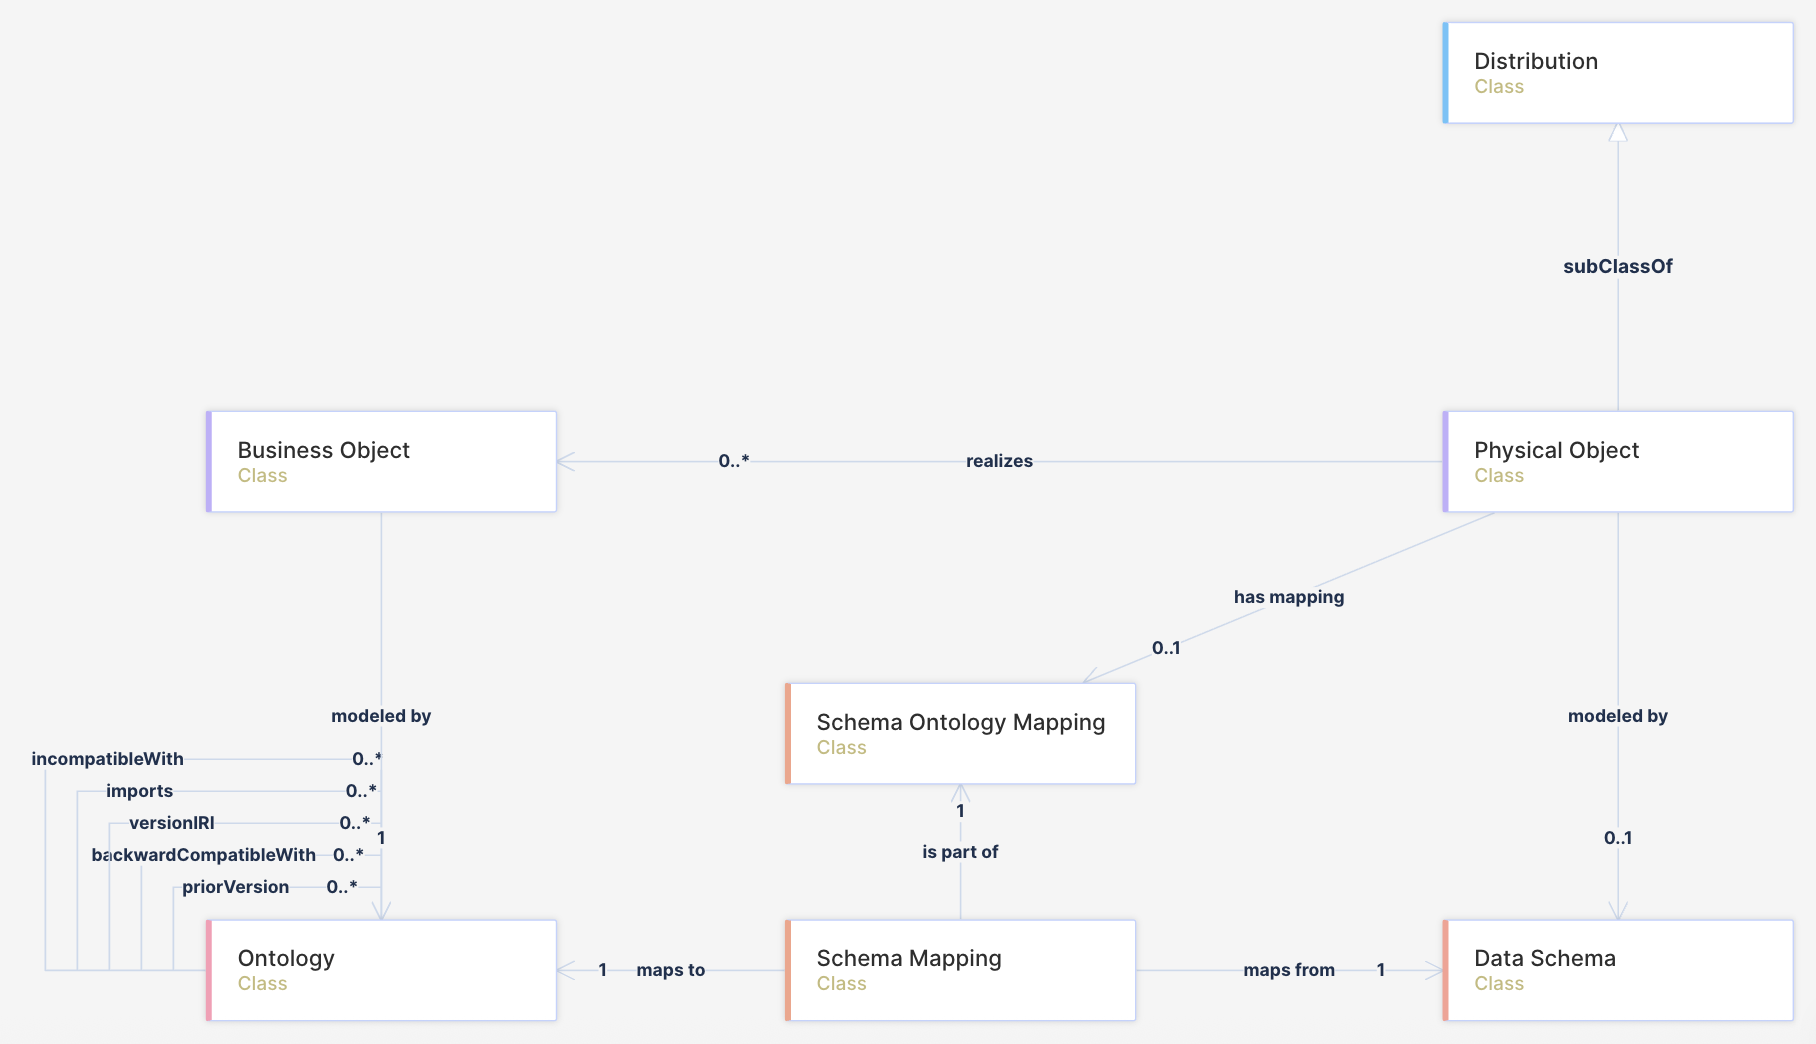Viewport: 1816px width, 1044px height.
Task: Click the Schema Mapping class node
Action: pyautogui.click(x=960, y=970)
